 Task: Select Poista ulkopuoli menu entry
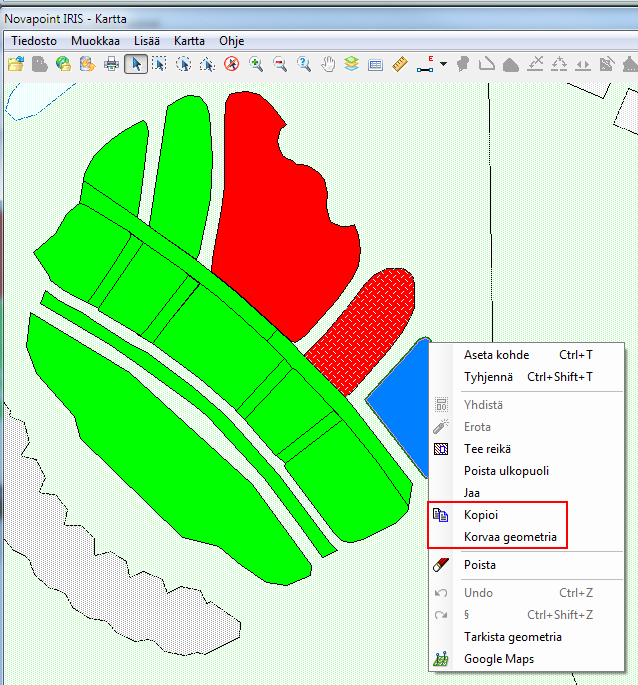click(527, 471)
